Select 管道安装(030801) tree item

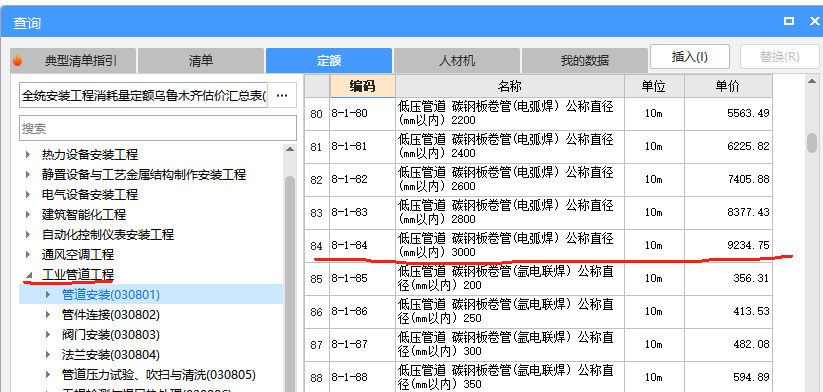click(110, 295)
